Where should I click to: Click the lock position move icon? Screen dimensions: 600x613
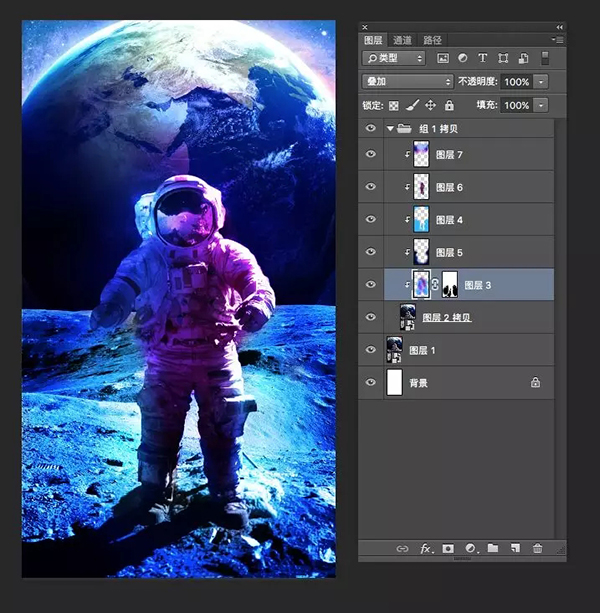[x=430, y=105]
